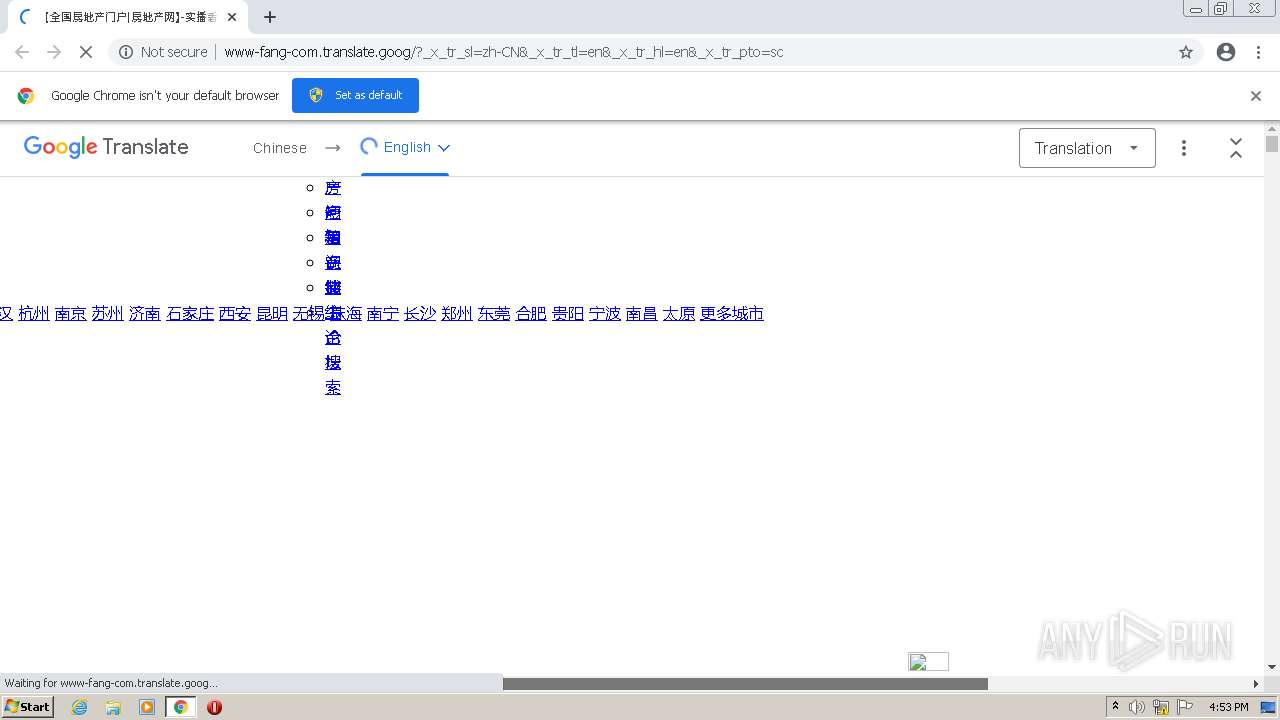This screenshot has height=720, width=1280.
Task: Click the browser back arrow
Action: (x=22, y=52)
